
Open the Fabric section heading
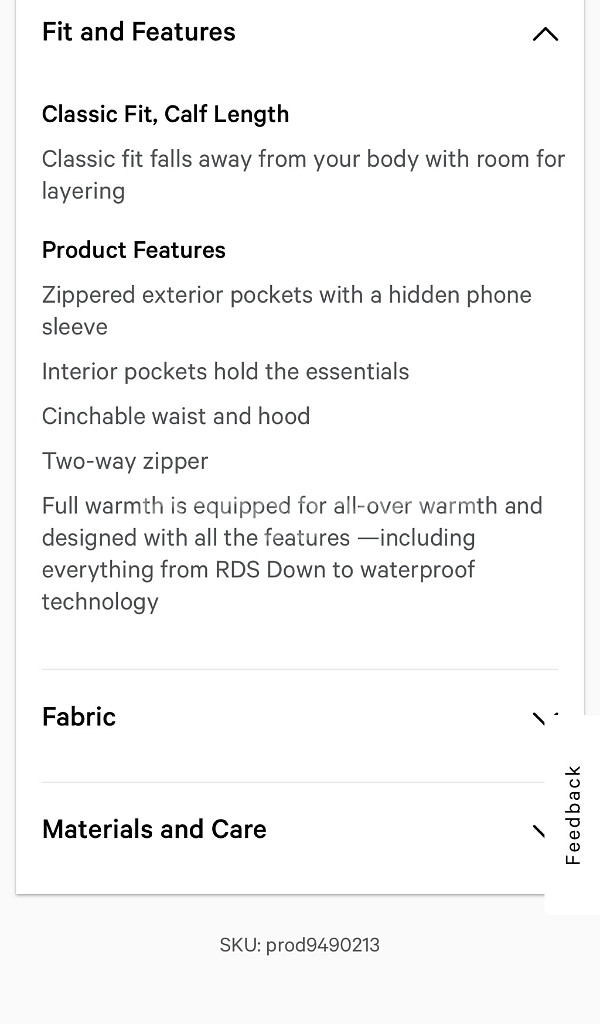click(x=79, y=717)
